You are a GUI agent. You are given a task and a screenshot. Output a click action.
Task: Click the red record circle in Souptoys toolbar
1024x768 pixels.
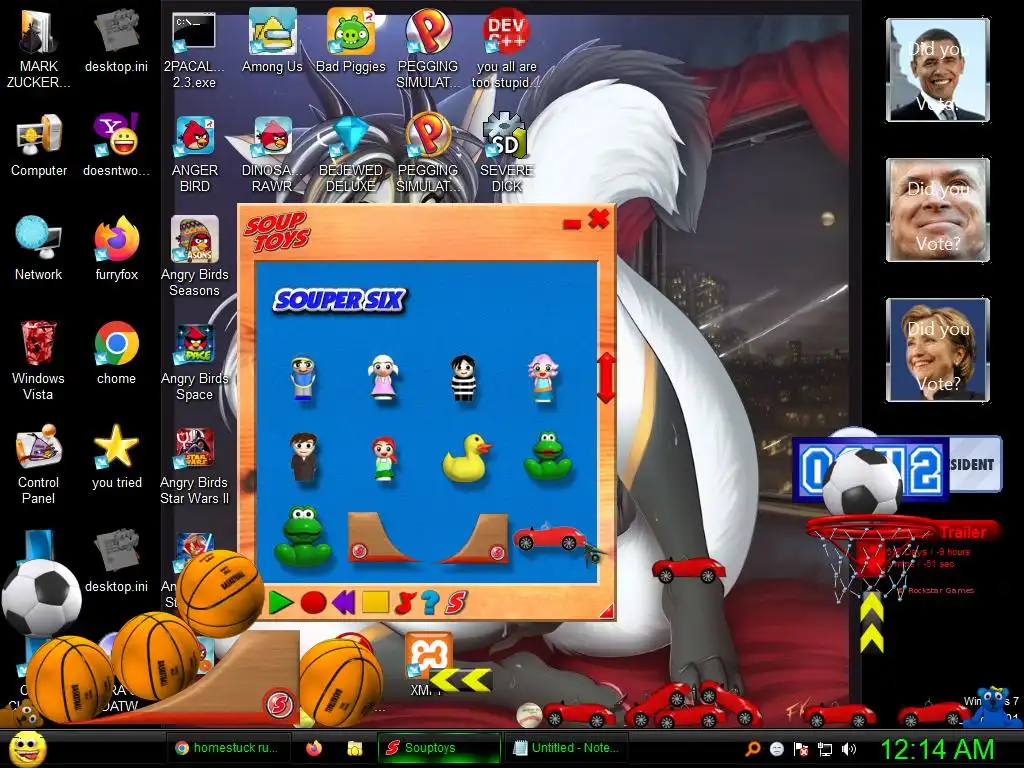[313, 602]
